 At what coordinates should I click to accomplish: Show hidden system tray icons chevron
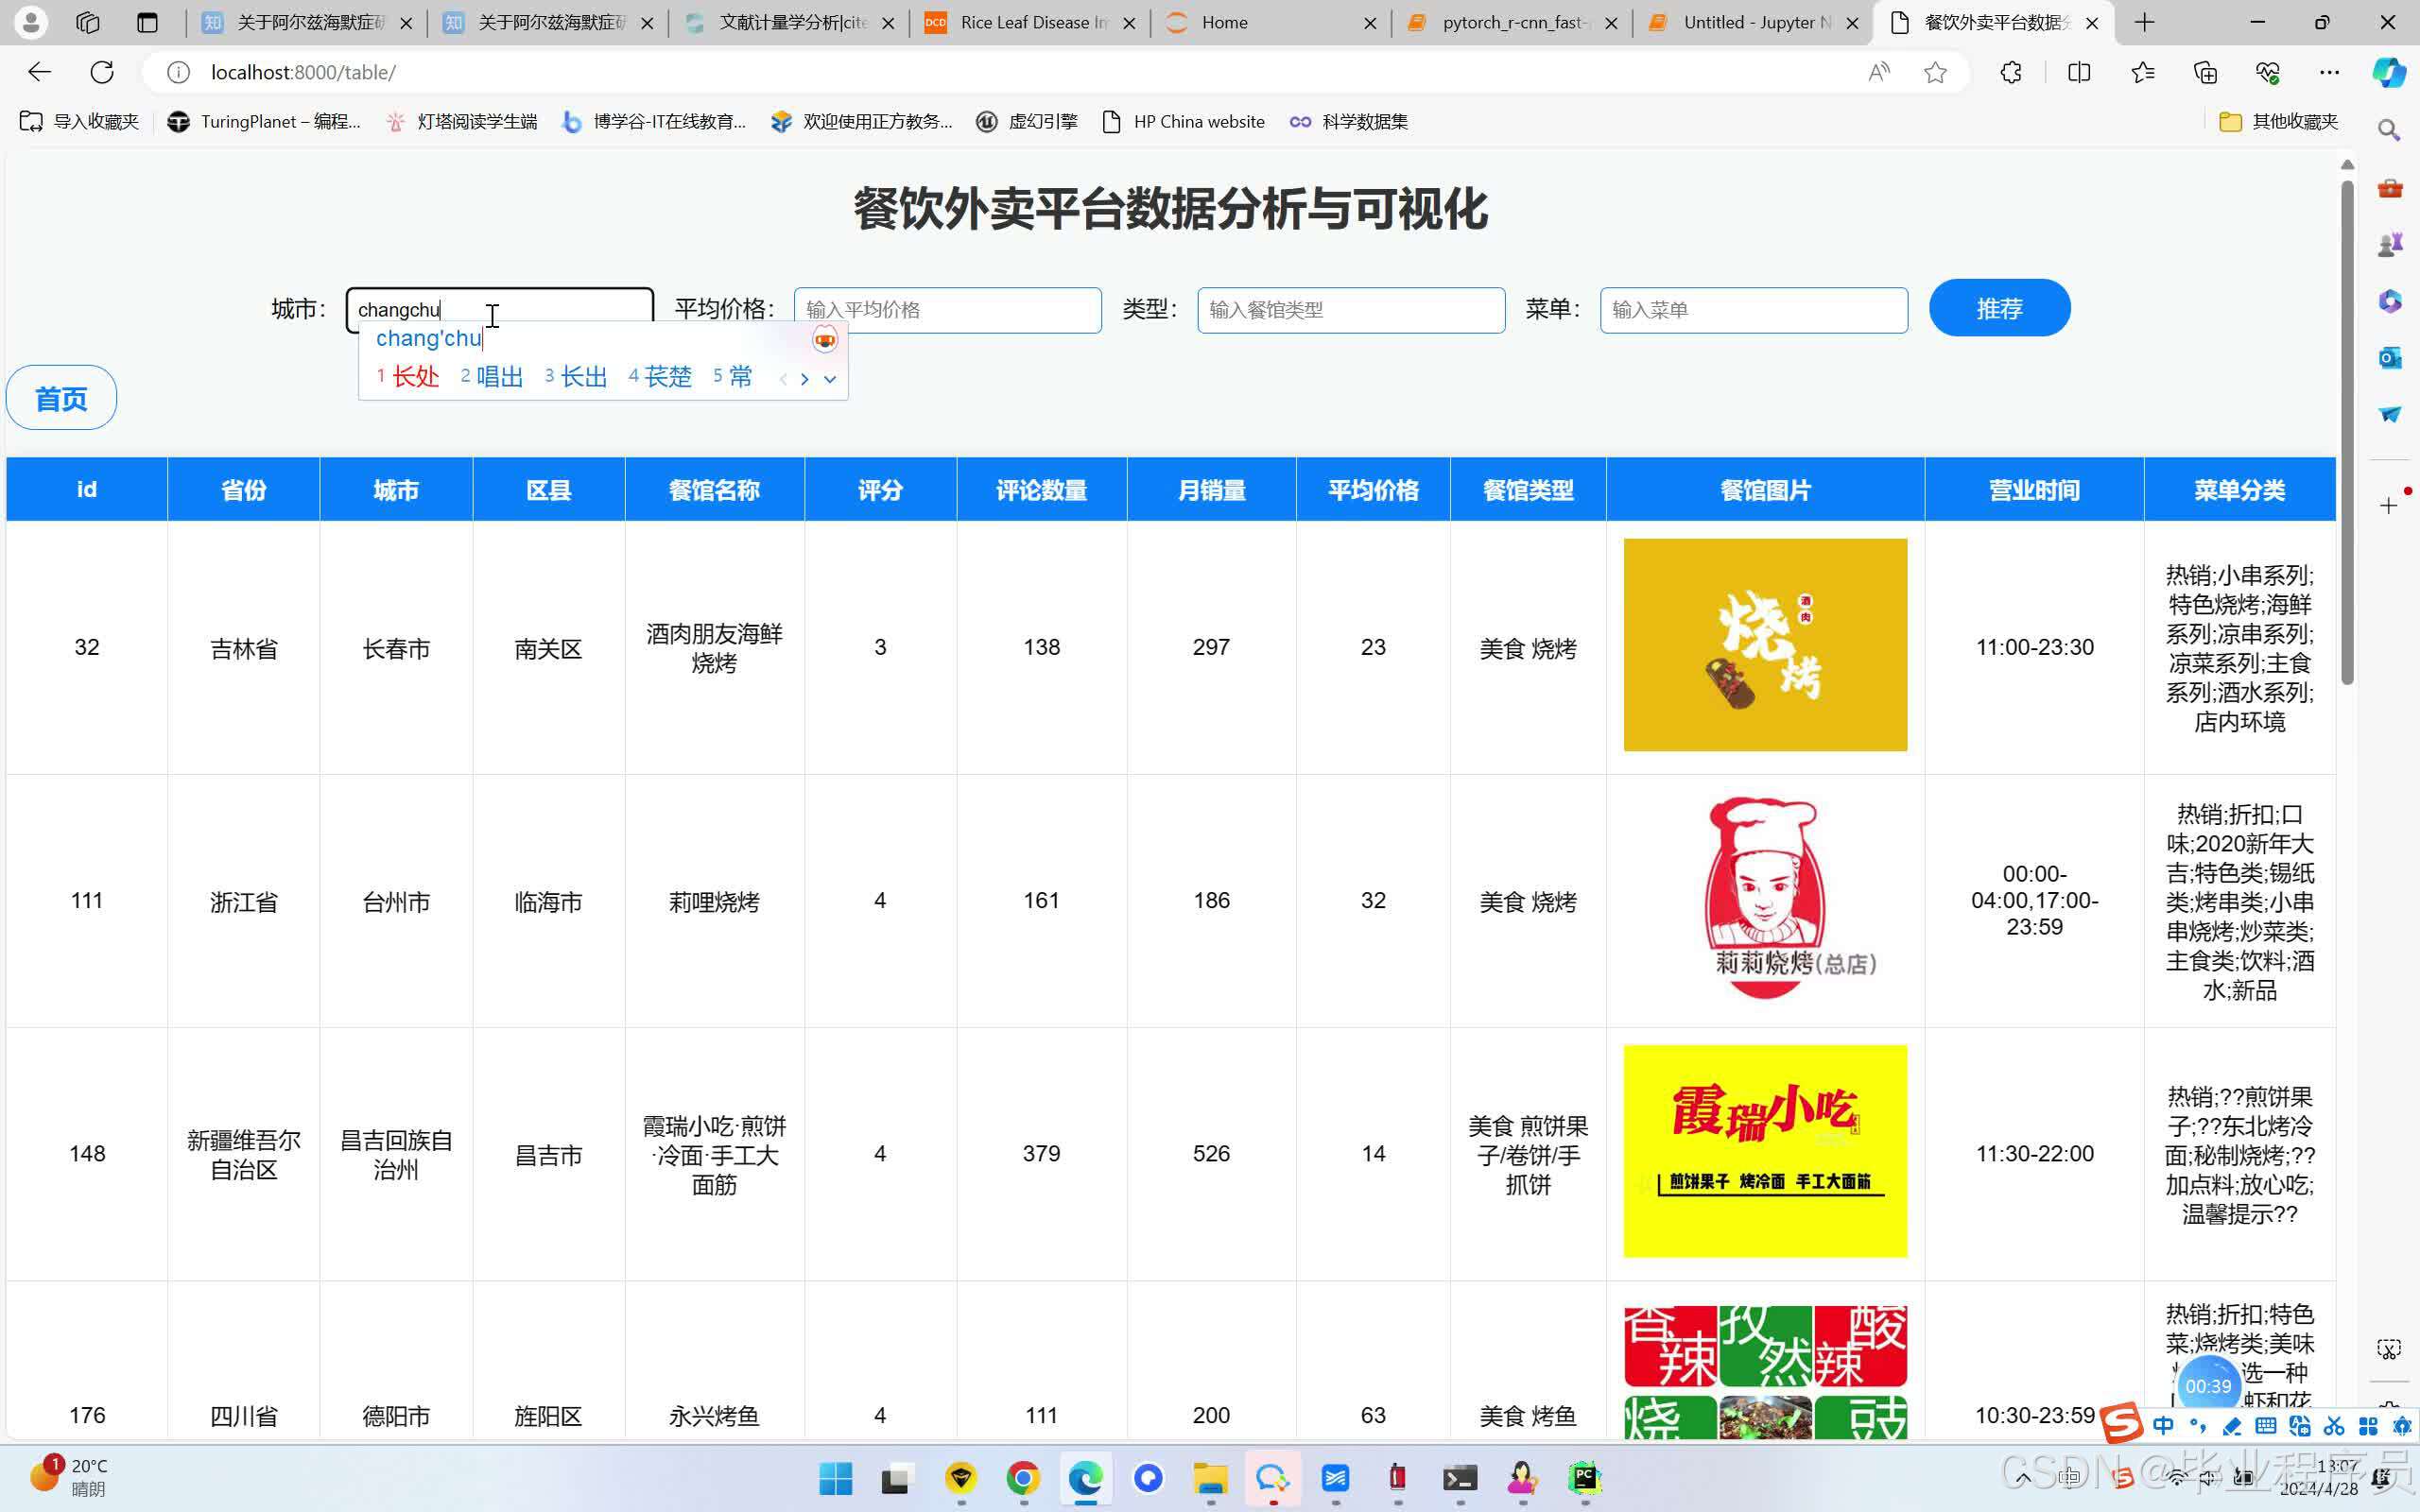click(x=2022, y=1478)
